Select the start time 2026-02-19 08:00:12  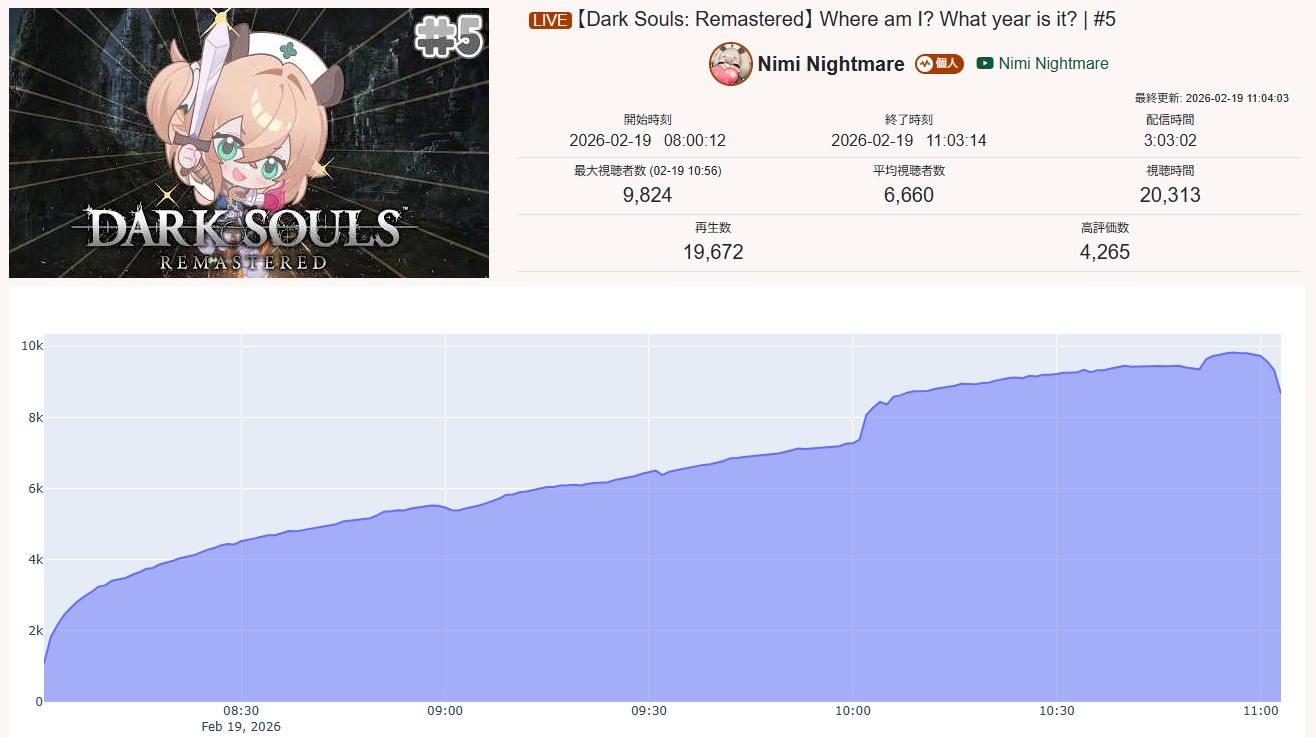(x=647, y=140)
